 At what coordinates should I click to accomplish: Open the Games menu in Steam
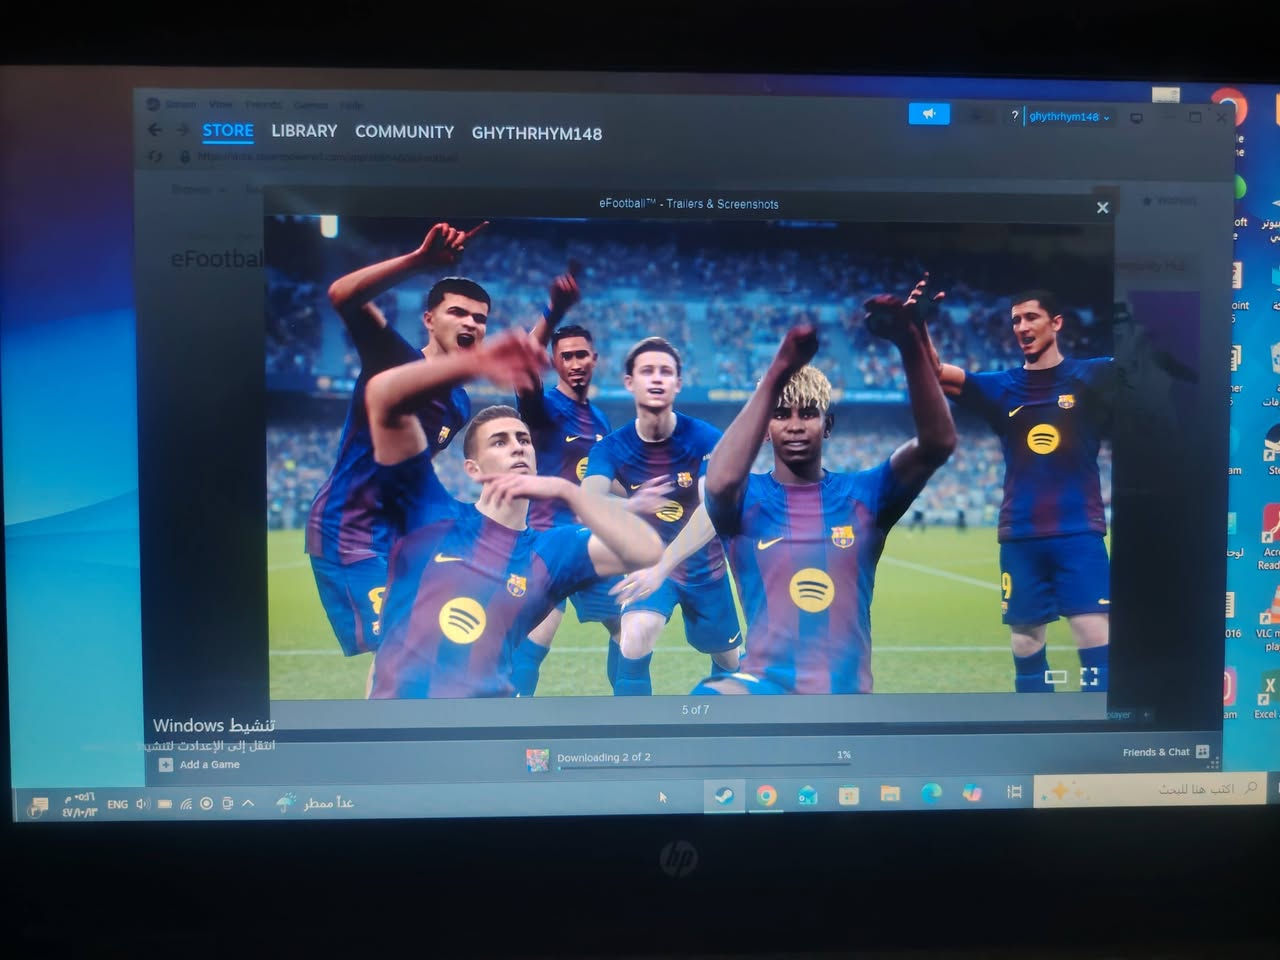coord(311,105)
